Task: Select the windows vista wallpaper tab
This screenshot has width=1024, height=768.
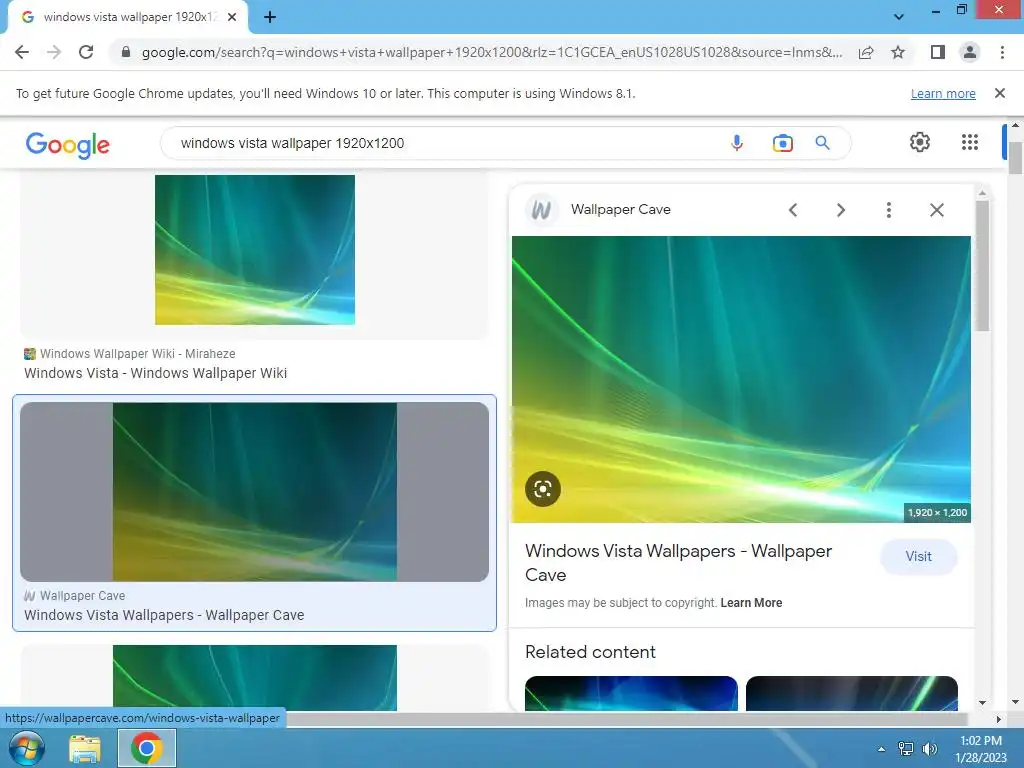Action: [x=127, y=17]
